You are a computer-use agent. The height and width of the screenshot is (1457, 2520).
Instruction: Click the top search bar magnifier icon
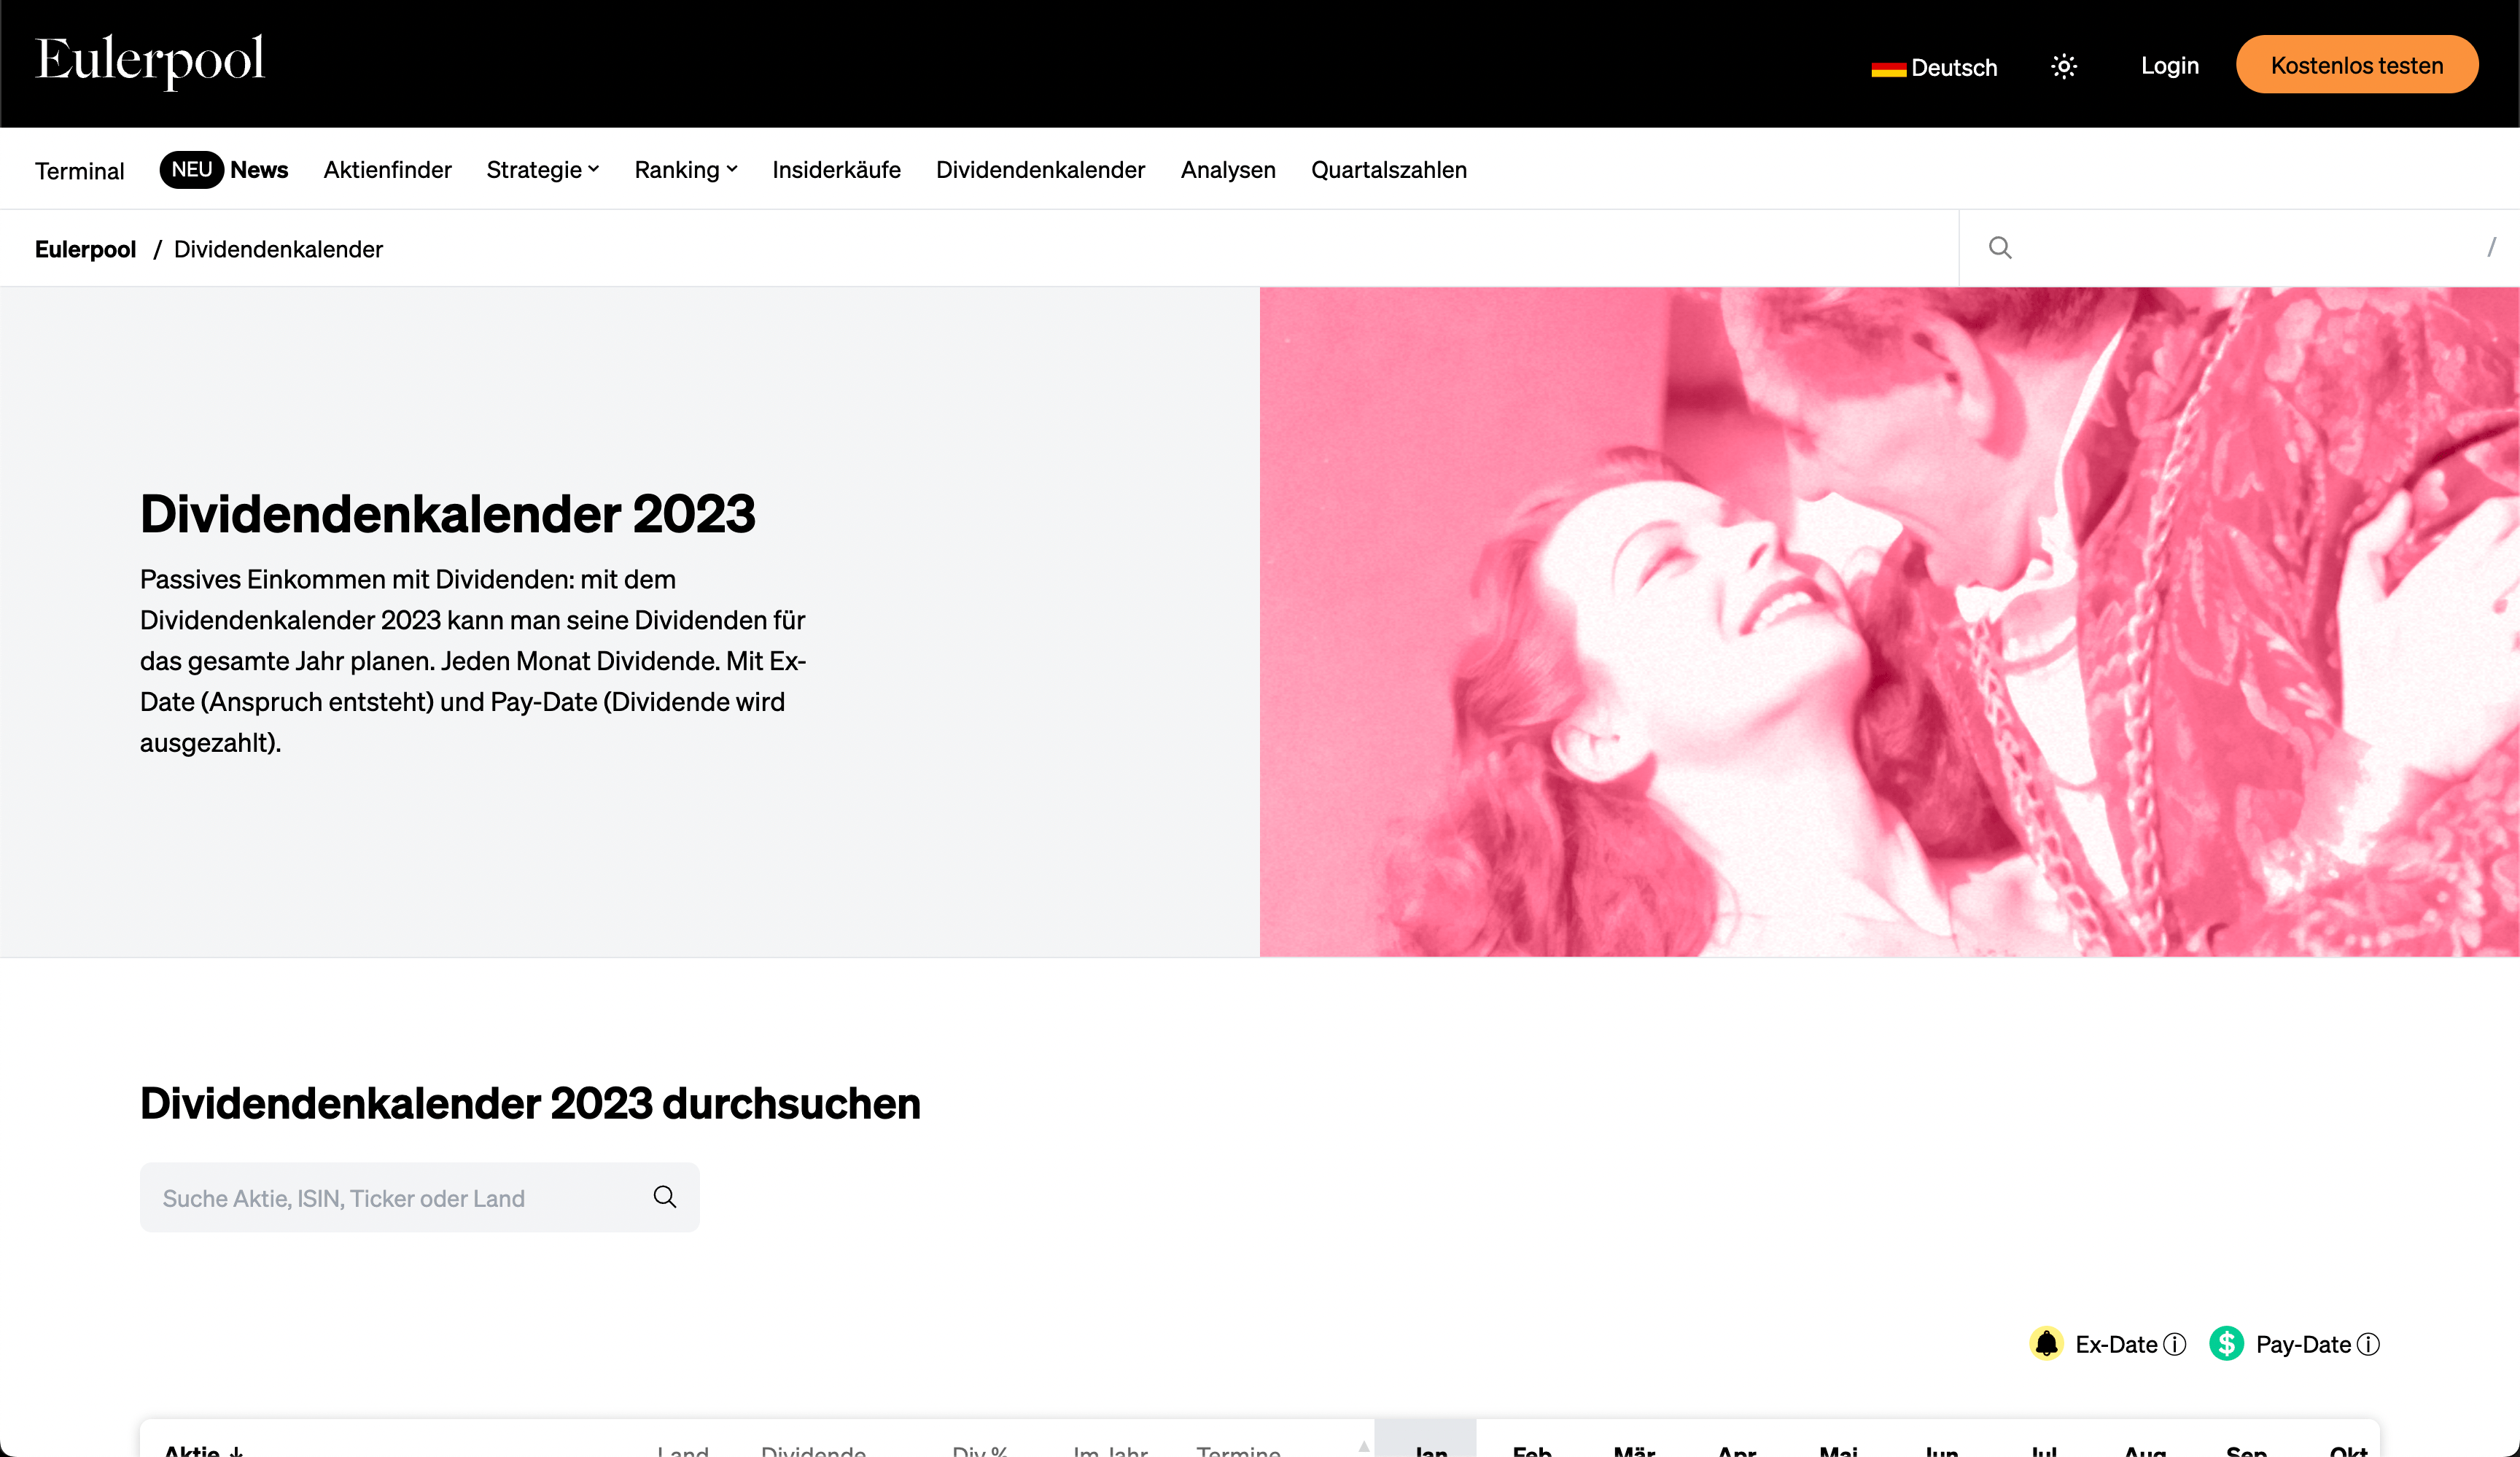coord(2000,248)
